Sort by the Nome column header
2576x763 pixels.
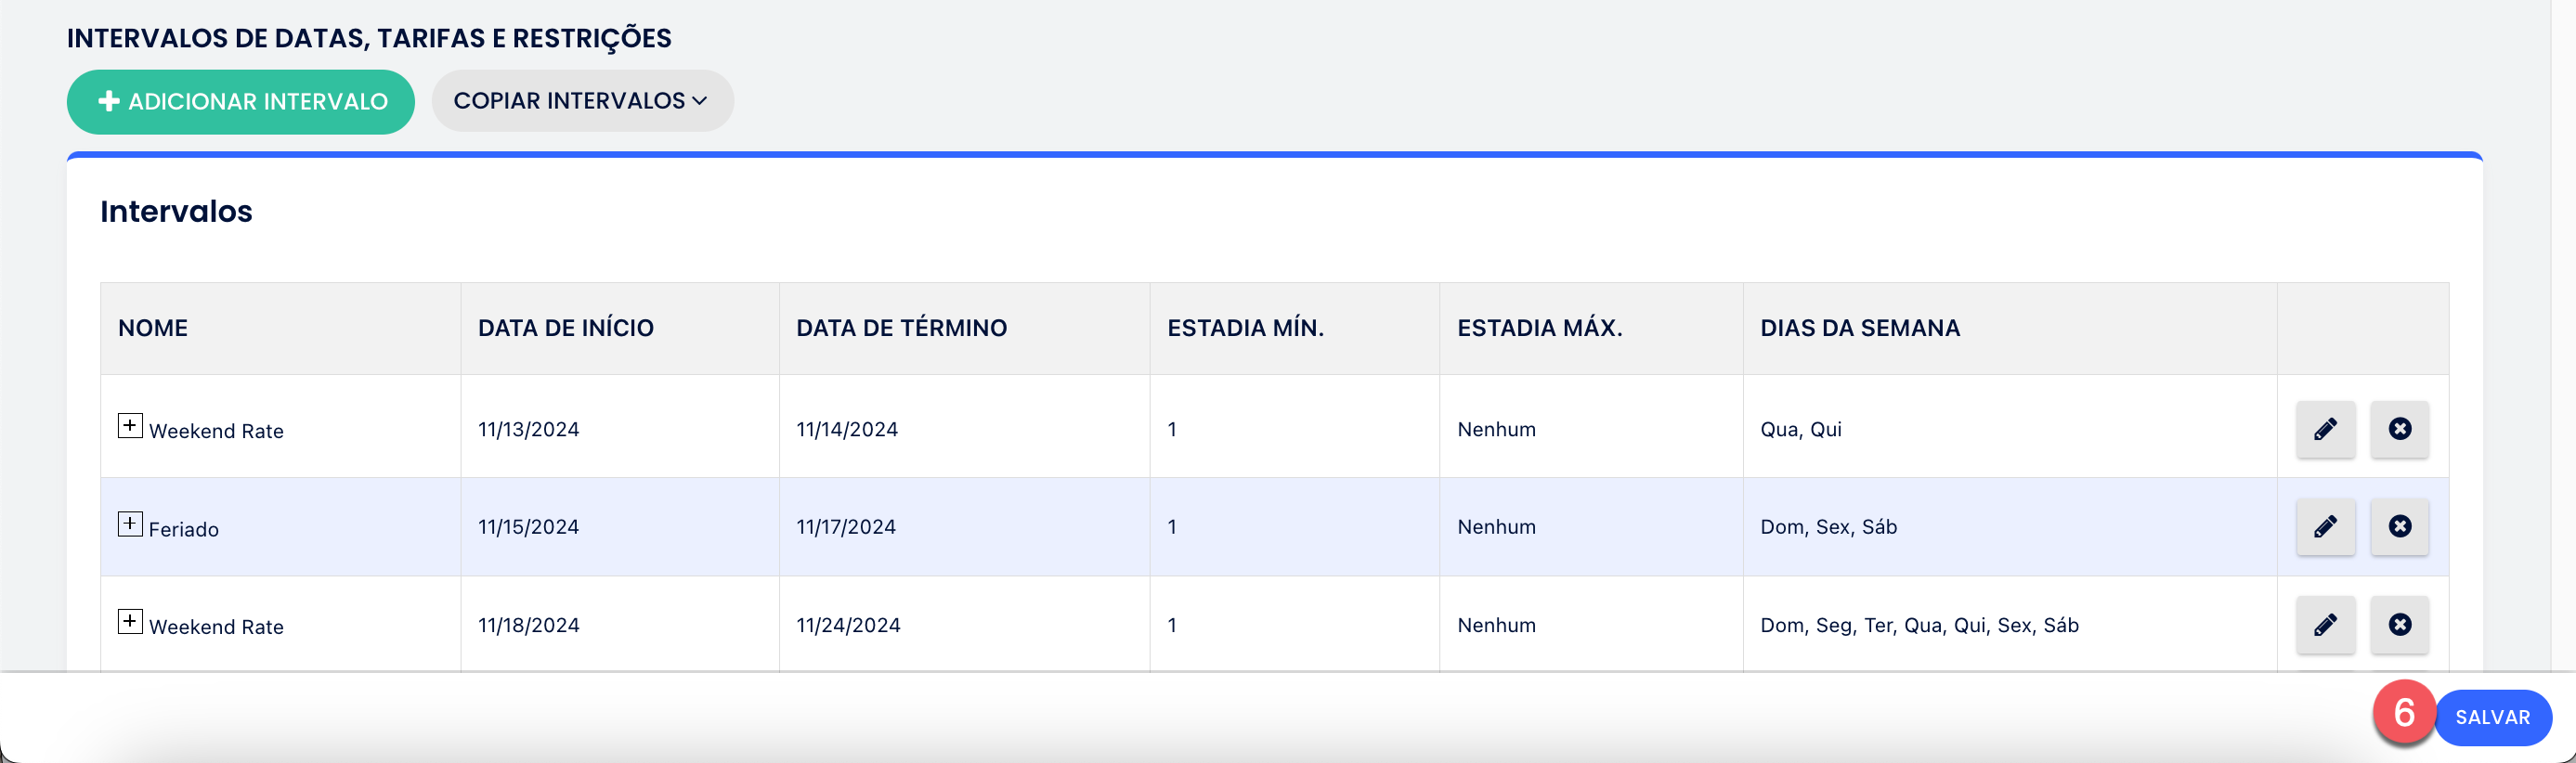[153, 328]
